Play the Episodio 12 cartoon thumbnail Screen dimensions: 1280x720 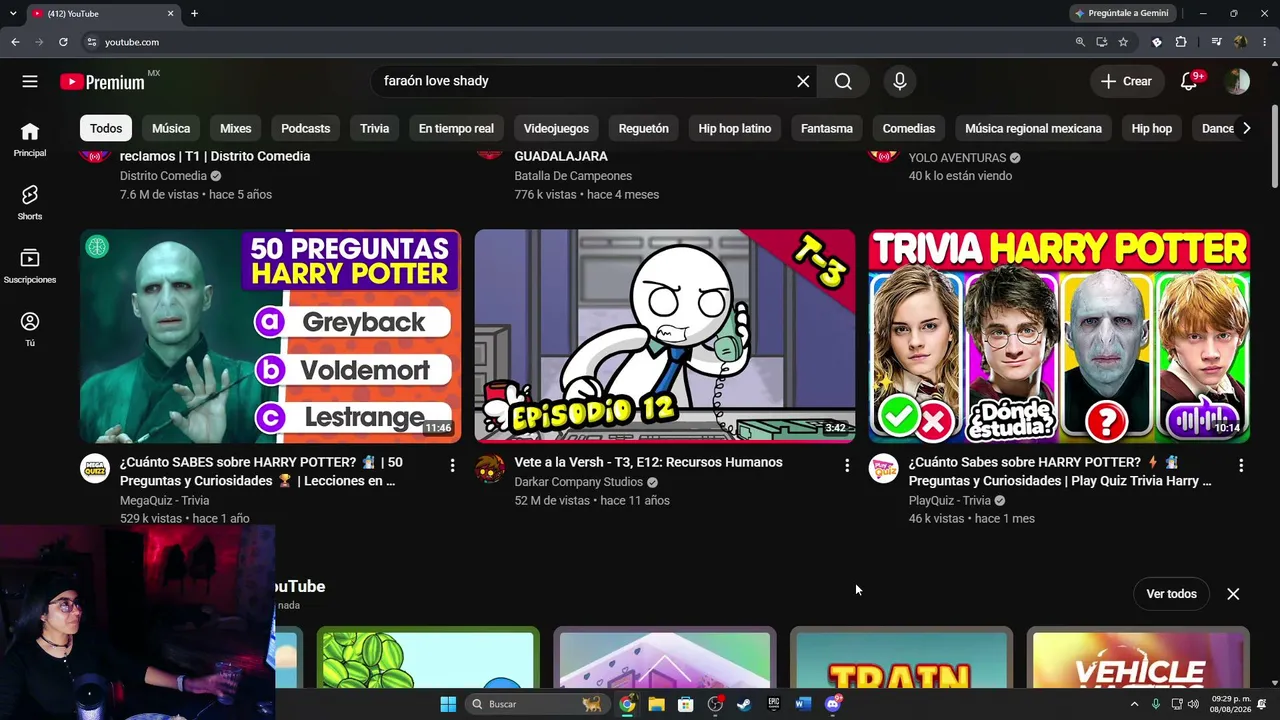coord(665,336)
